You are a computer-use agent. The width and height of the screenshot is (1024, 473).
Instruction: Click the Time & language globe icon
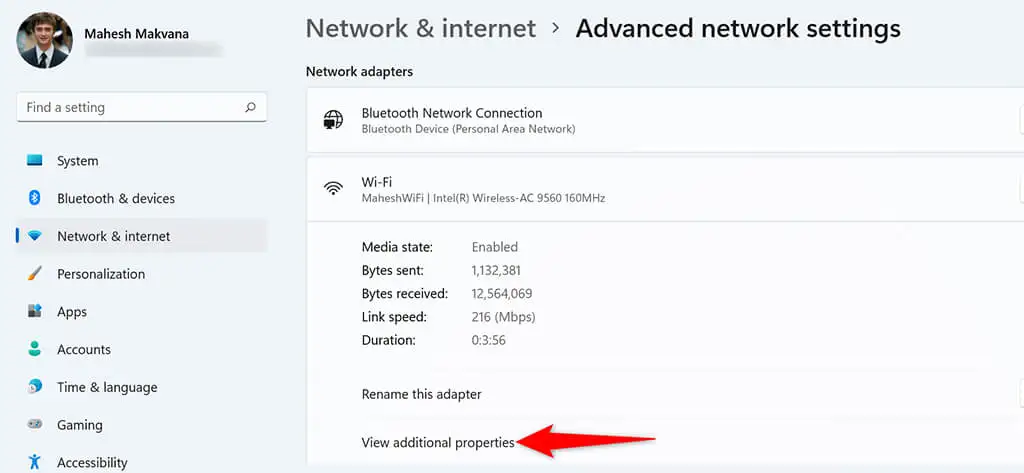click(x=35, y=387)
